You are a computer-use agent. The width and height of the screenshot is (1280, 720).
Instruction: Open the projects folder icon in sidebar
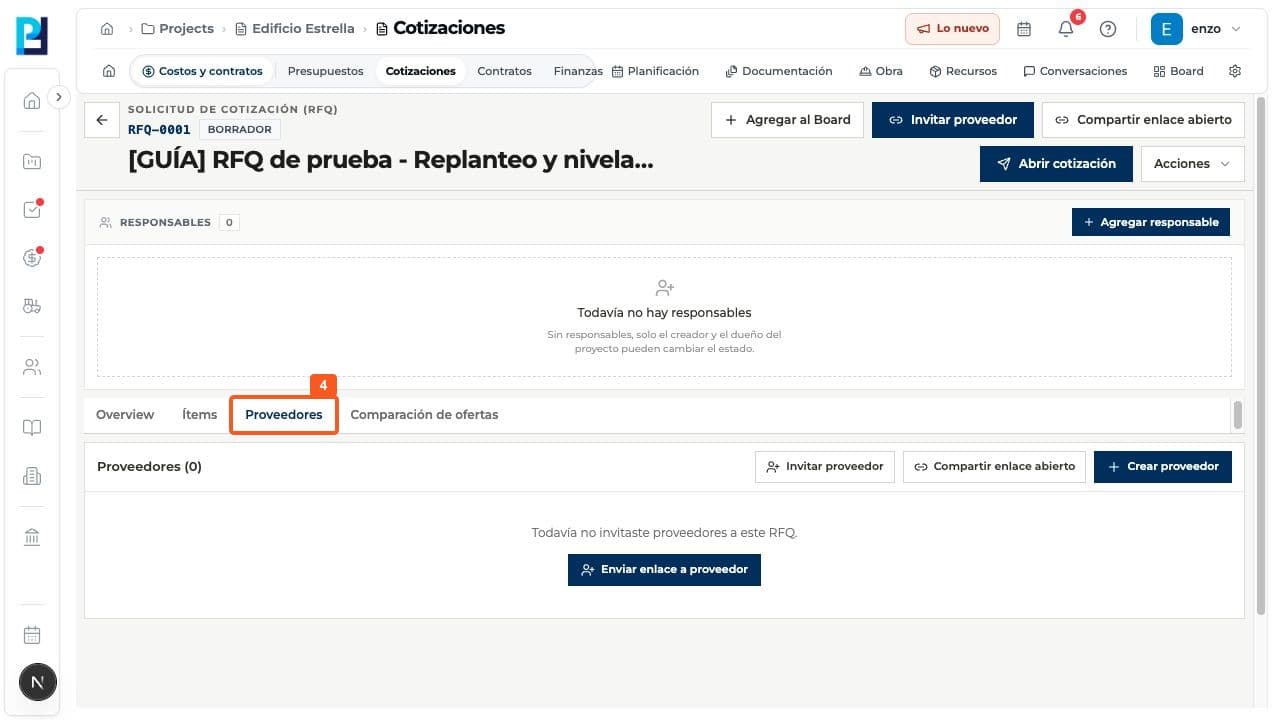click(32, 161)
